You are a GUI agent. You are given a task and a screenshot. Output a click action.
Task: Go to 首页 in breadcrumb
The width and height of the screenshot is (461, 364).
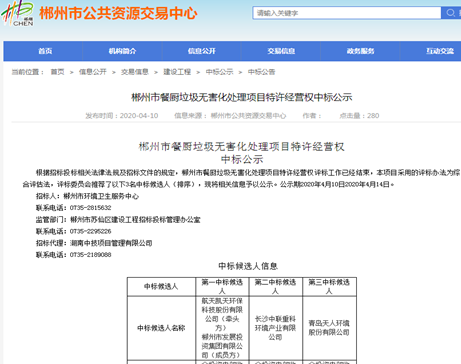pyautogui.click(x=57, y=72)
